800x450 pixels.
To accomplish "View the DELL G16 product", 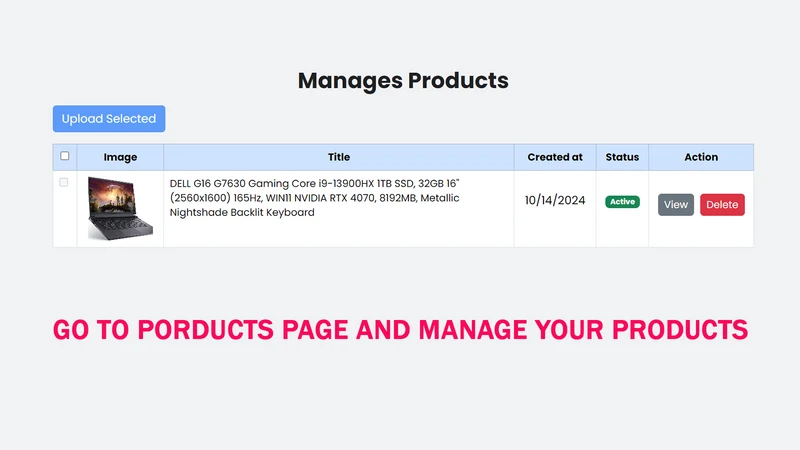I will [x=676, y=205].
